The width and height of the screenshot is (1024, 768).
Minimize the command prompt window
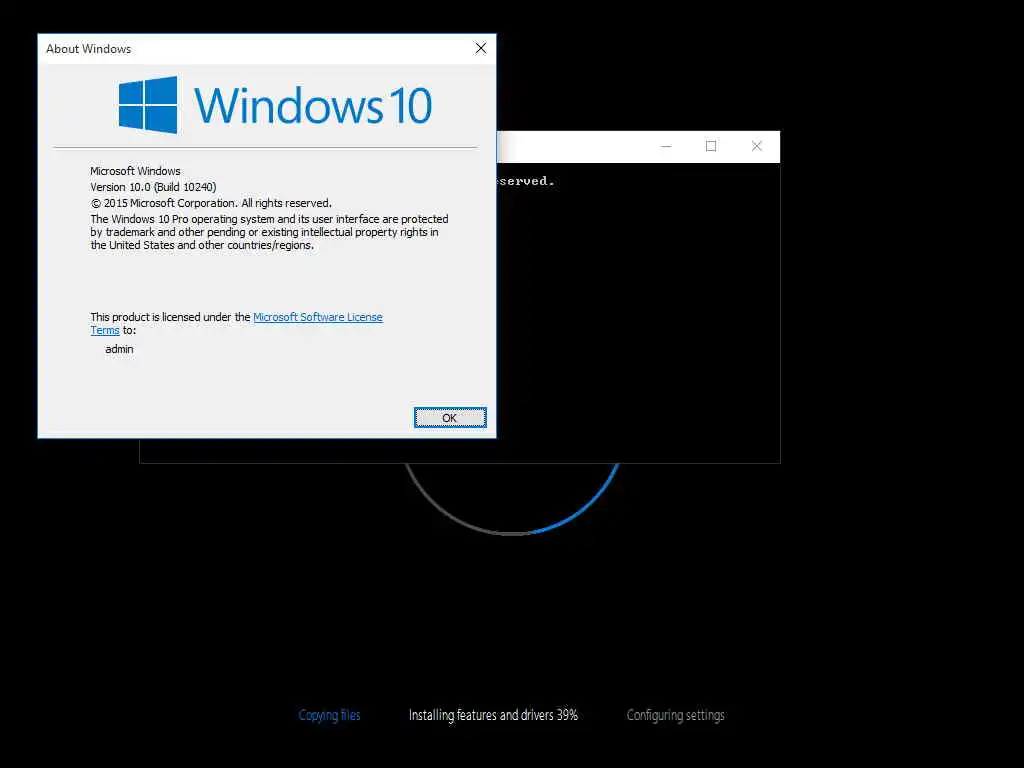pos(666,146)
